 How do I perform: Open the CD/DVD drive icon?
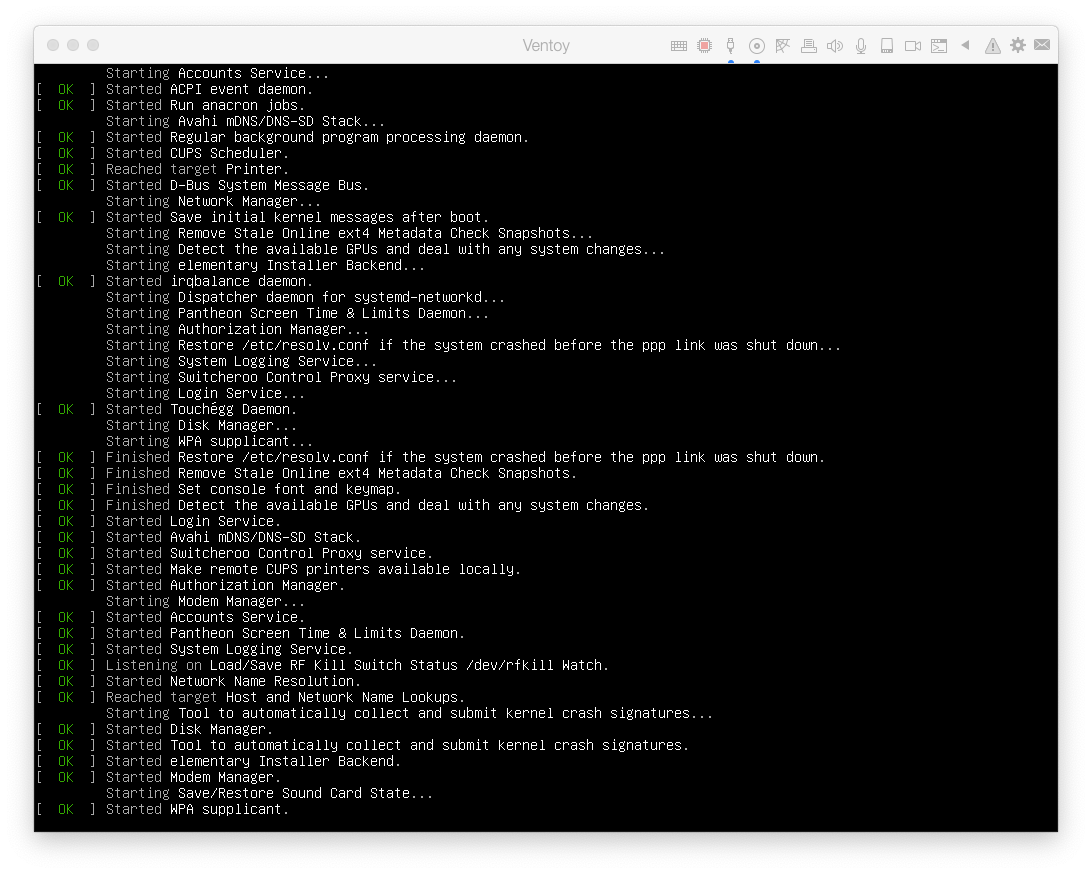coord(757,46)
